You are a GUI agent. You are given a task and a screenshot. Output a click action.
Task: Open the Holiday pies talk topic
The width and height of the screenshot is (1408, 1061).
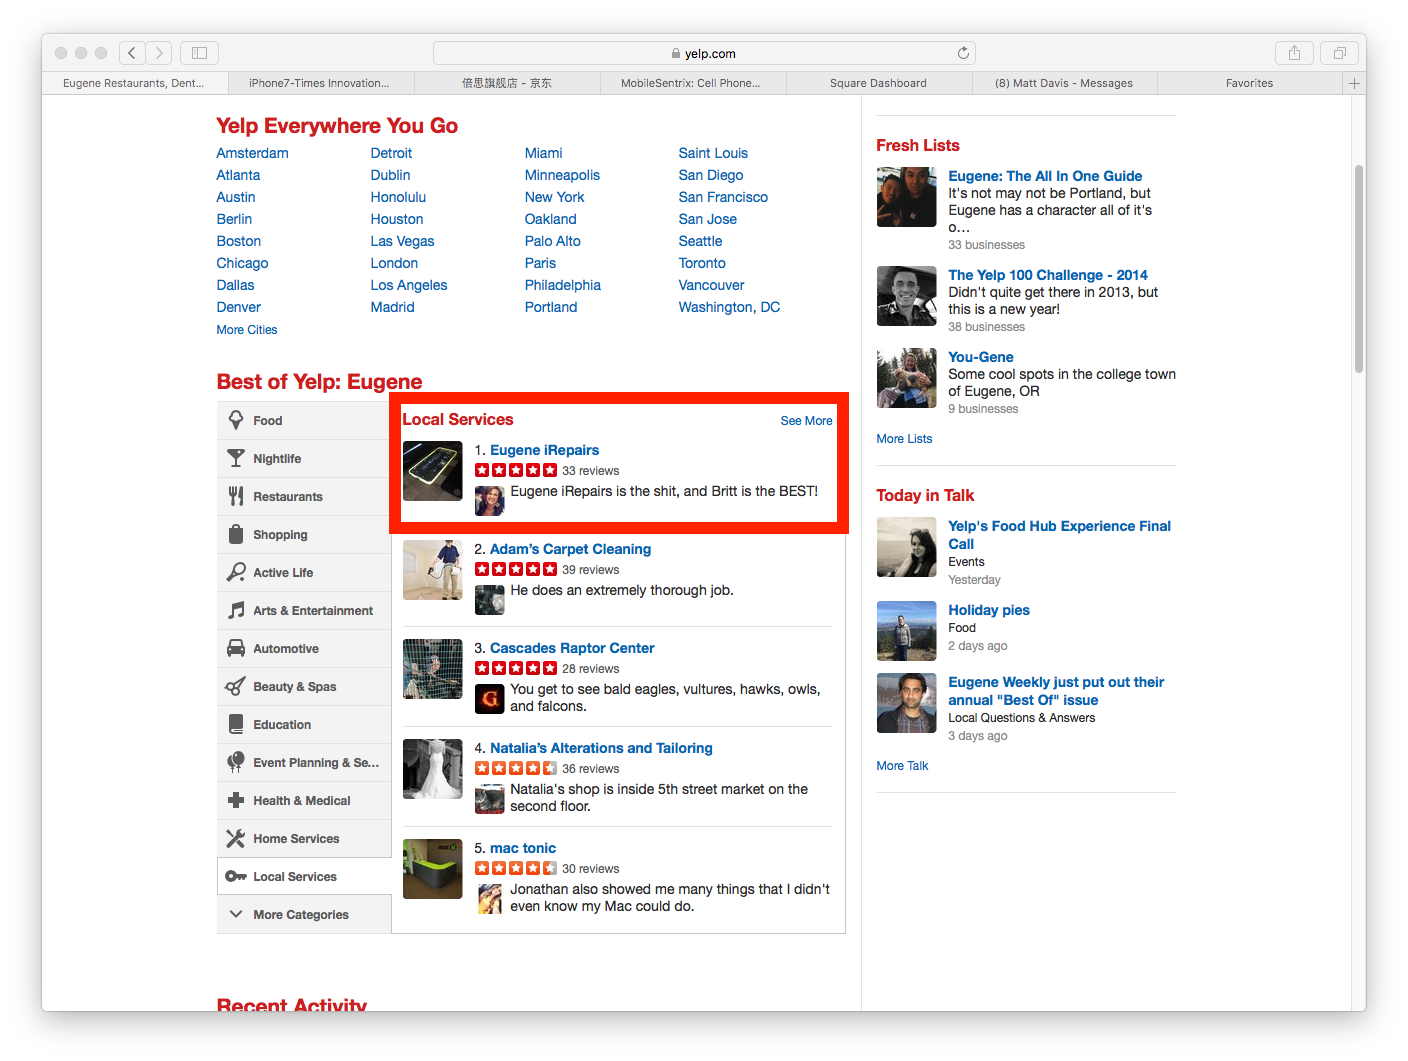tap(989, 610)
